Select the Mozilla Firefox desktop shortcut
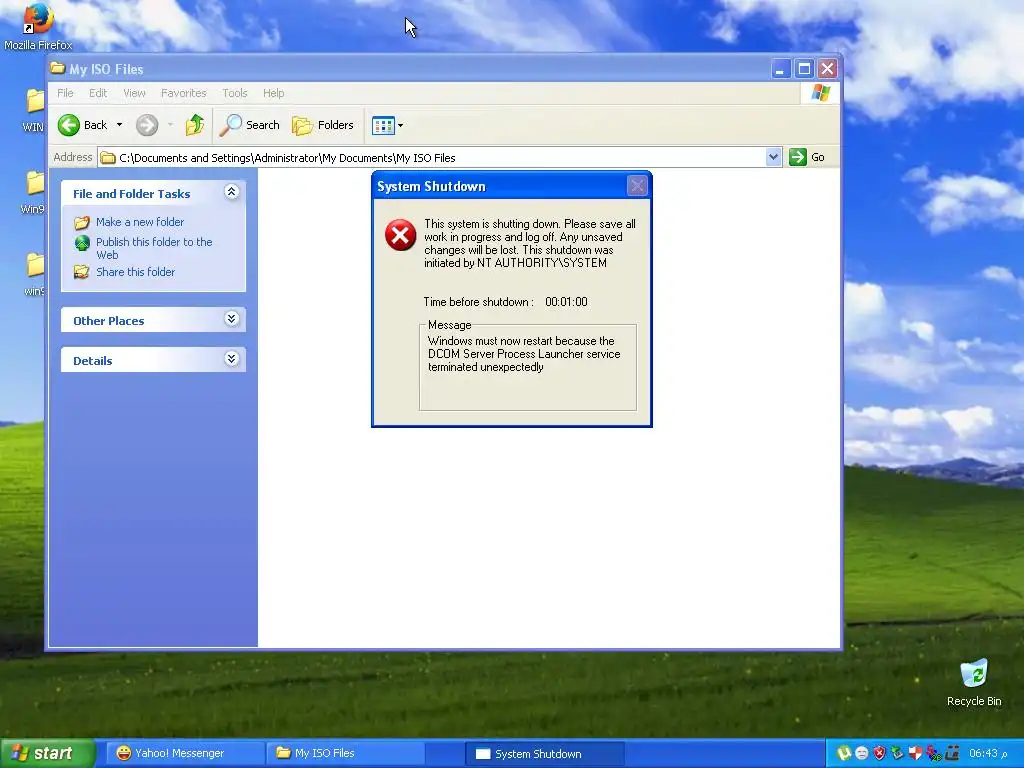Screen dimensions: 1024x768 click(x=38, y=26)
